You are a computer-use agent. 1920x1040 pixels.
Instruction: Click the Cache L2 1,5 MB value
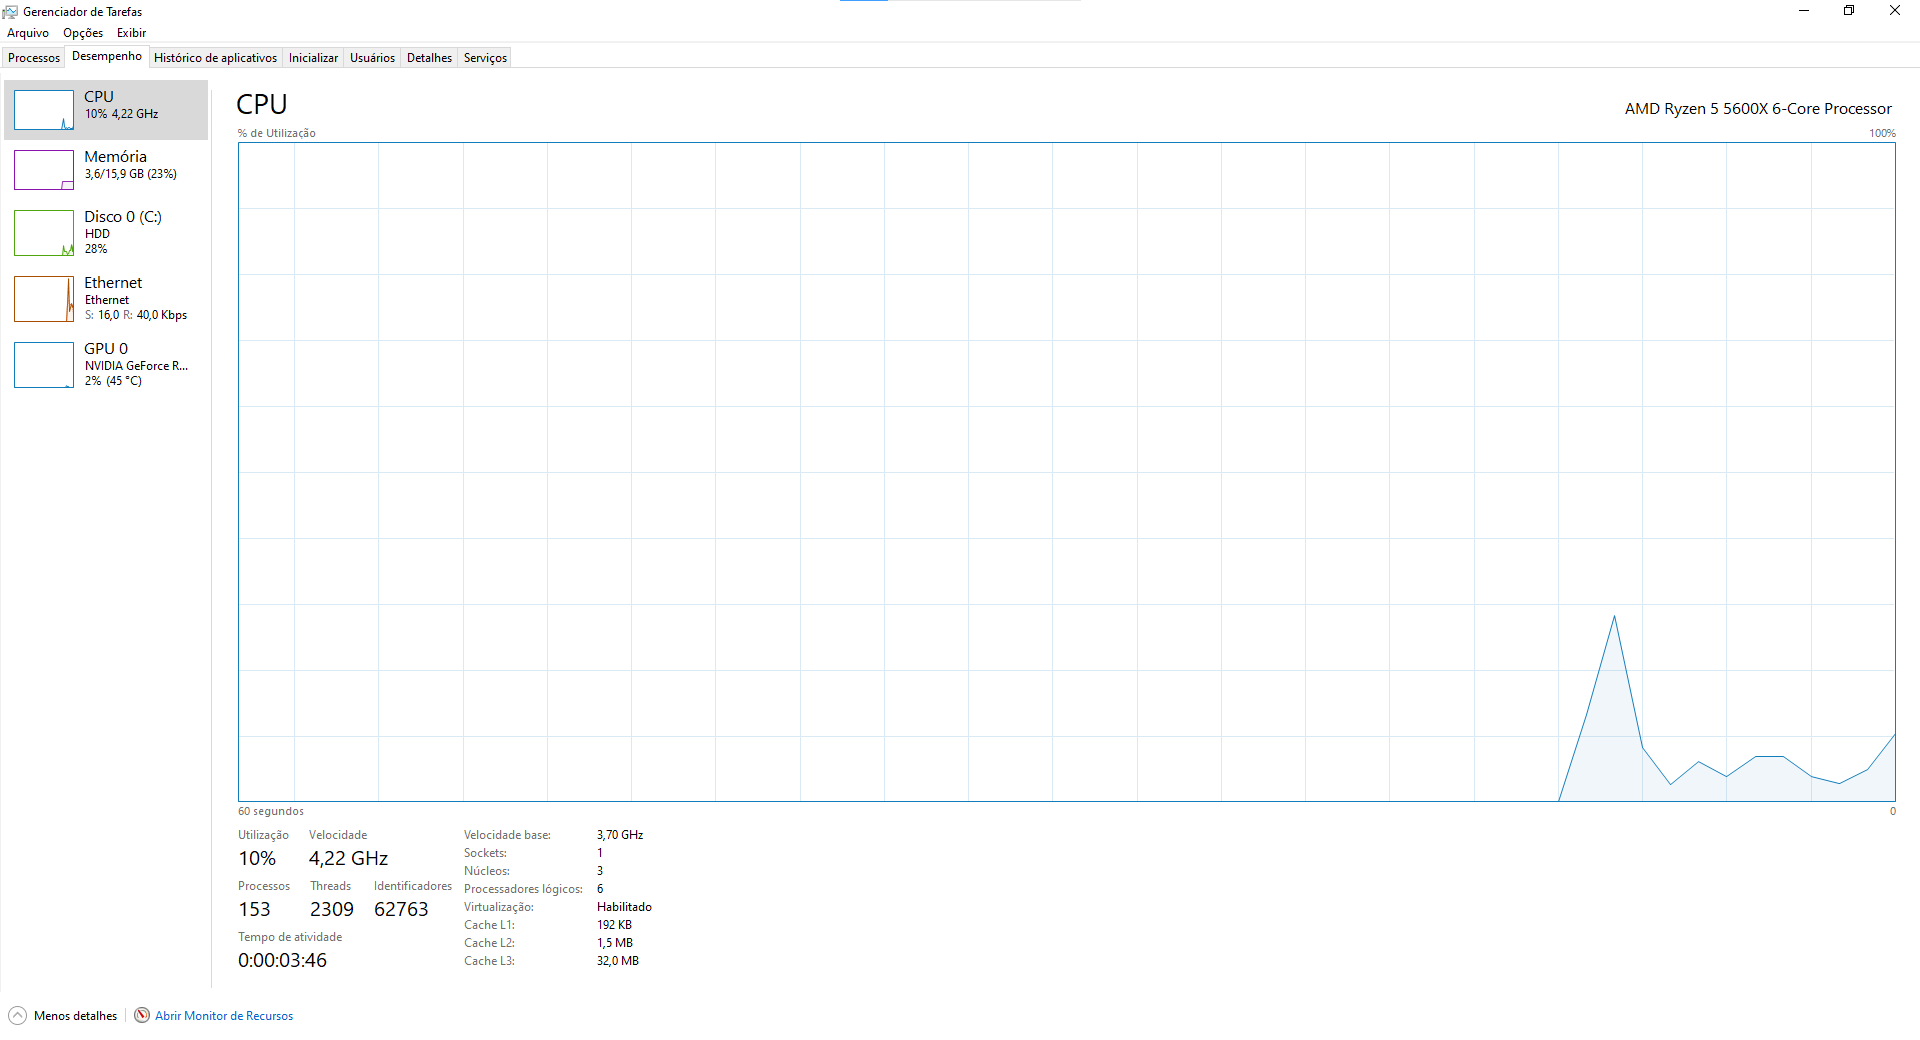click(x=615, y=943)
